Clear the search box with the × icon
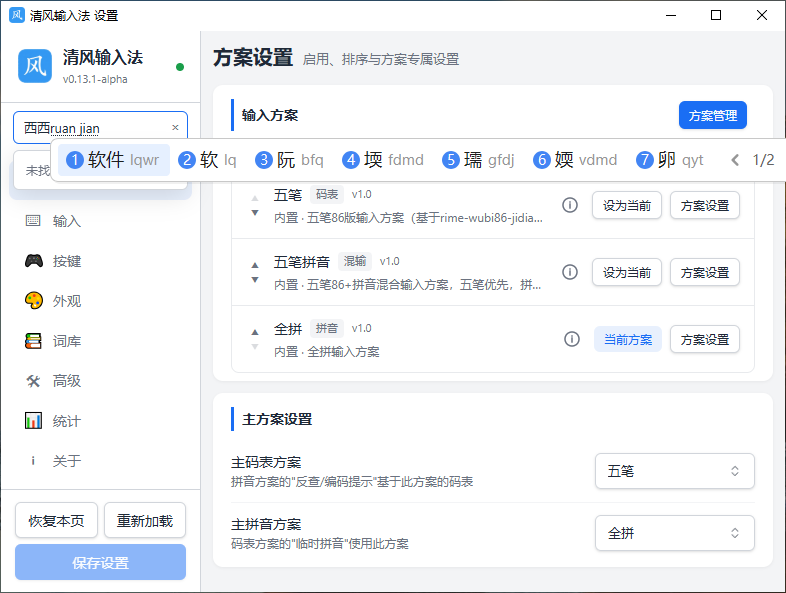Image resolution: width=786 pixels, height=593 pixels. tap(175, 127)
